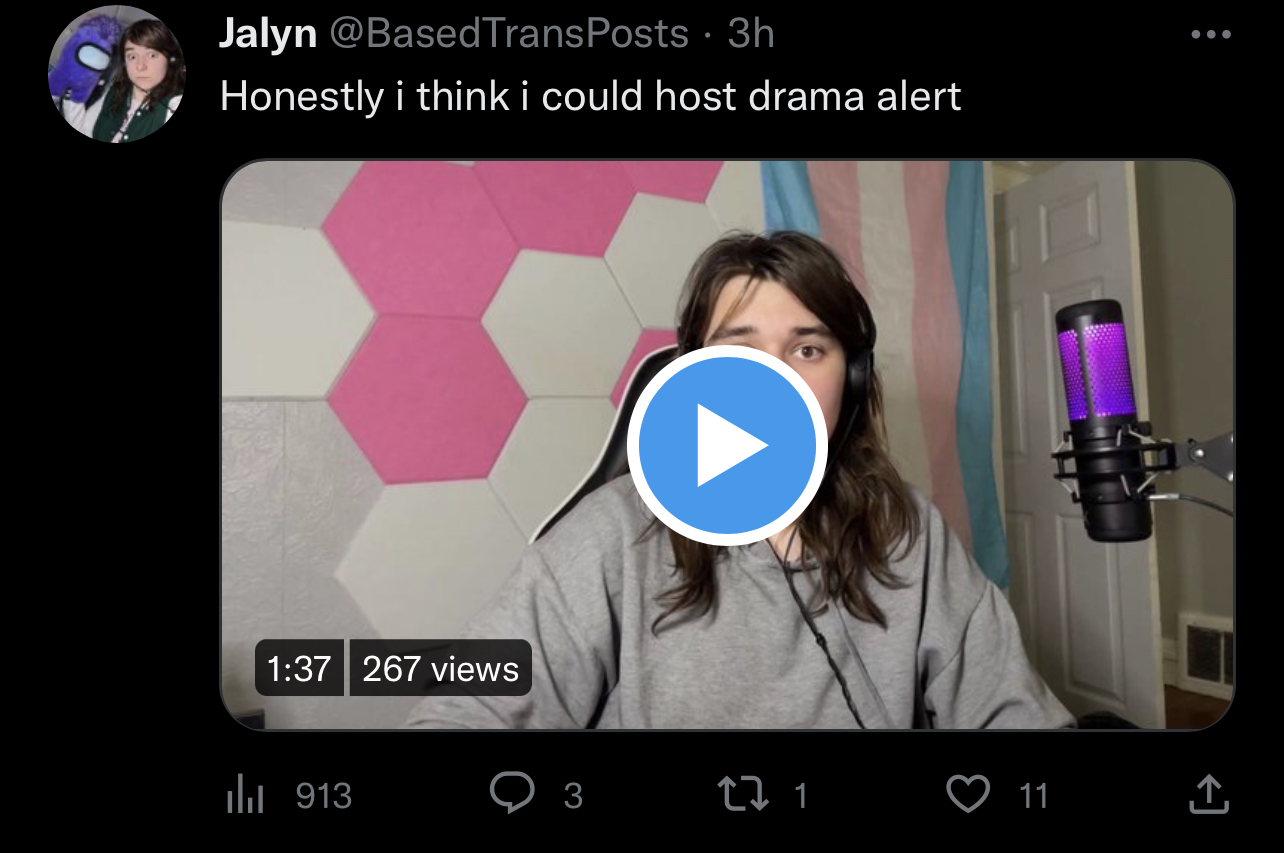Open the three-dot more options menu
The width and height of the screenshot is (1284, 853).
[1211, 35]
